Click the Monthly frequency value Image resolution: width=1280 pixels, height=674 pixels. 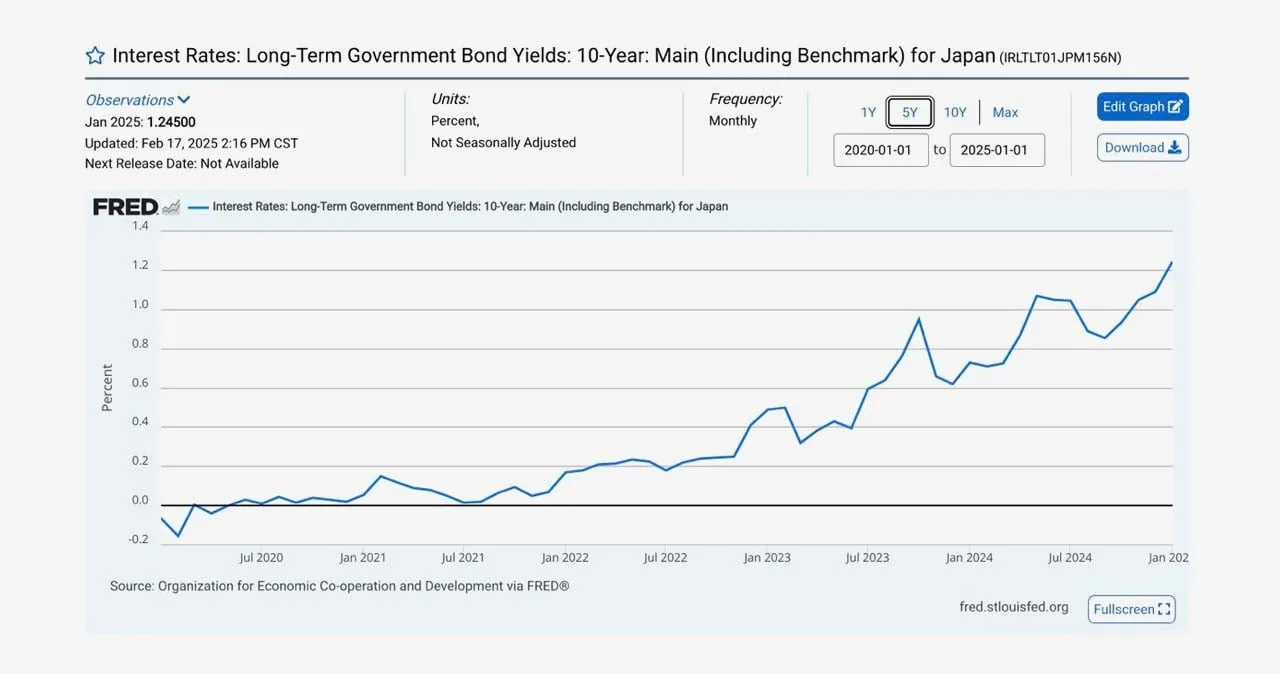tap(733, 121)
